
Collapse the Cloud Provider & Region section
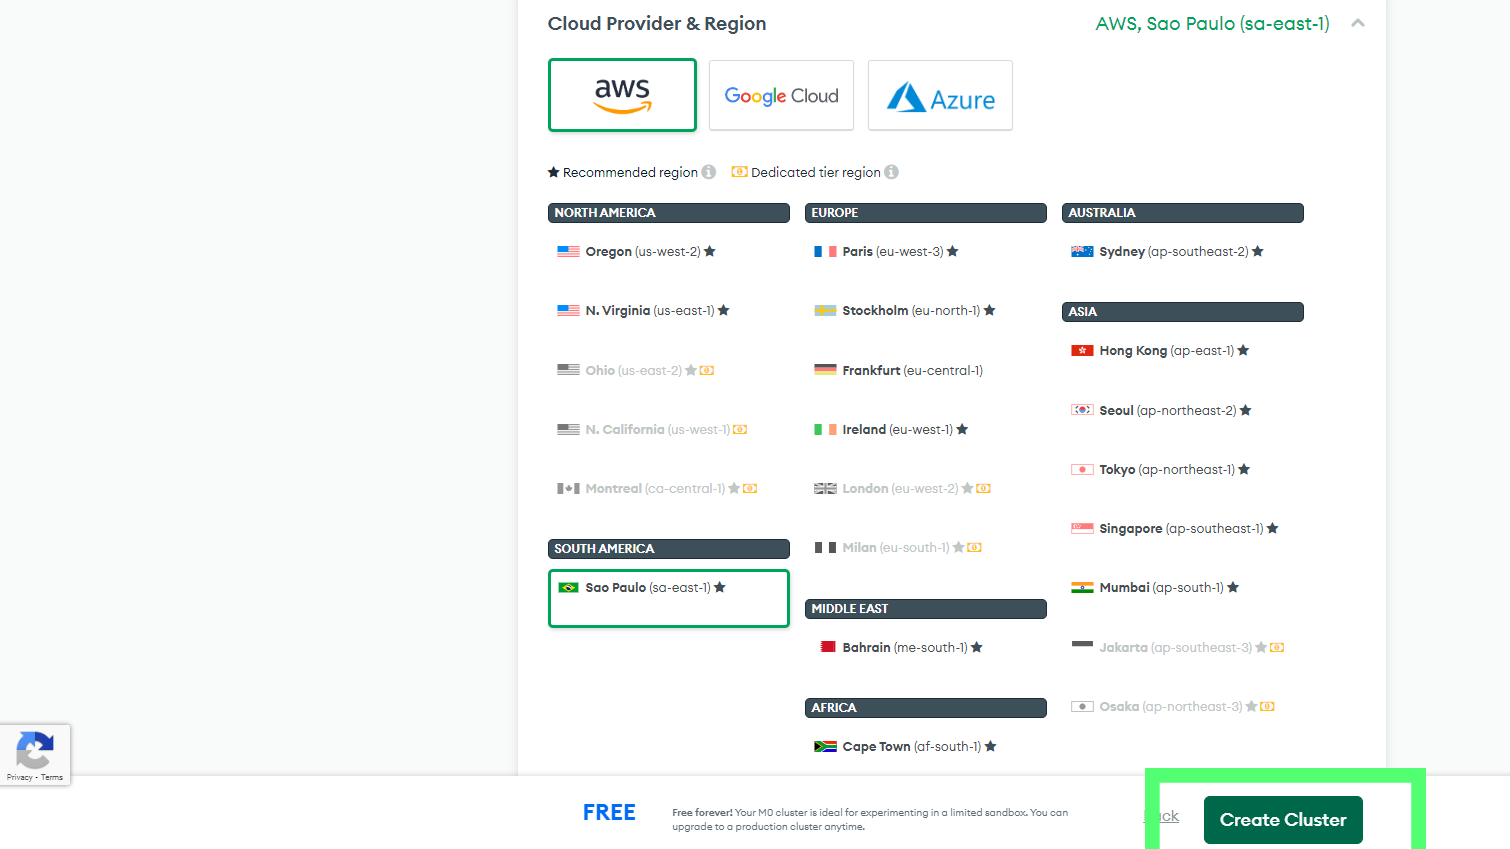click(1357, 23)
